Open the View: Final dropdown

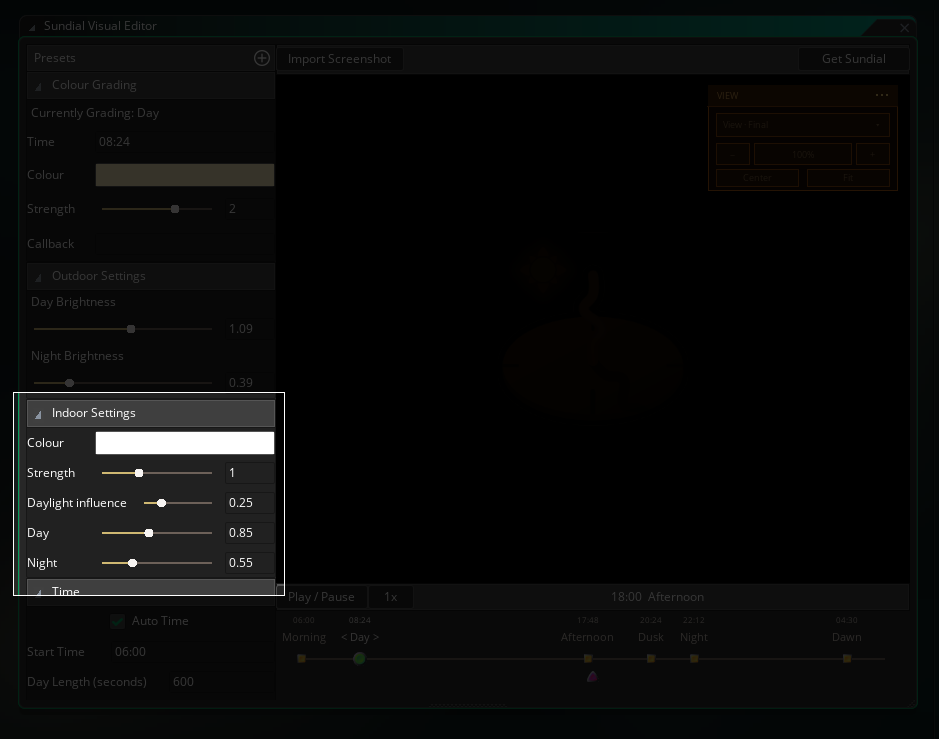point(802,125)
